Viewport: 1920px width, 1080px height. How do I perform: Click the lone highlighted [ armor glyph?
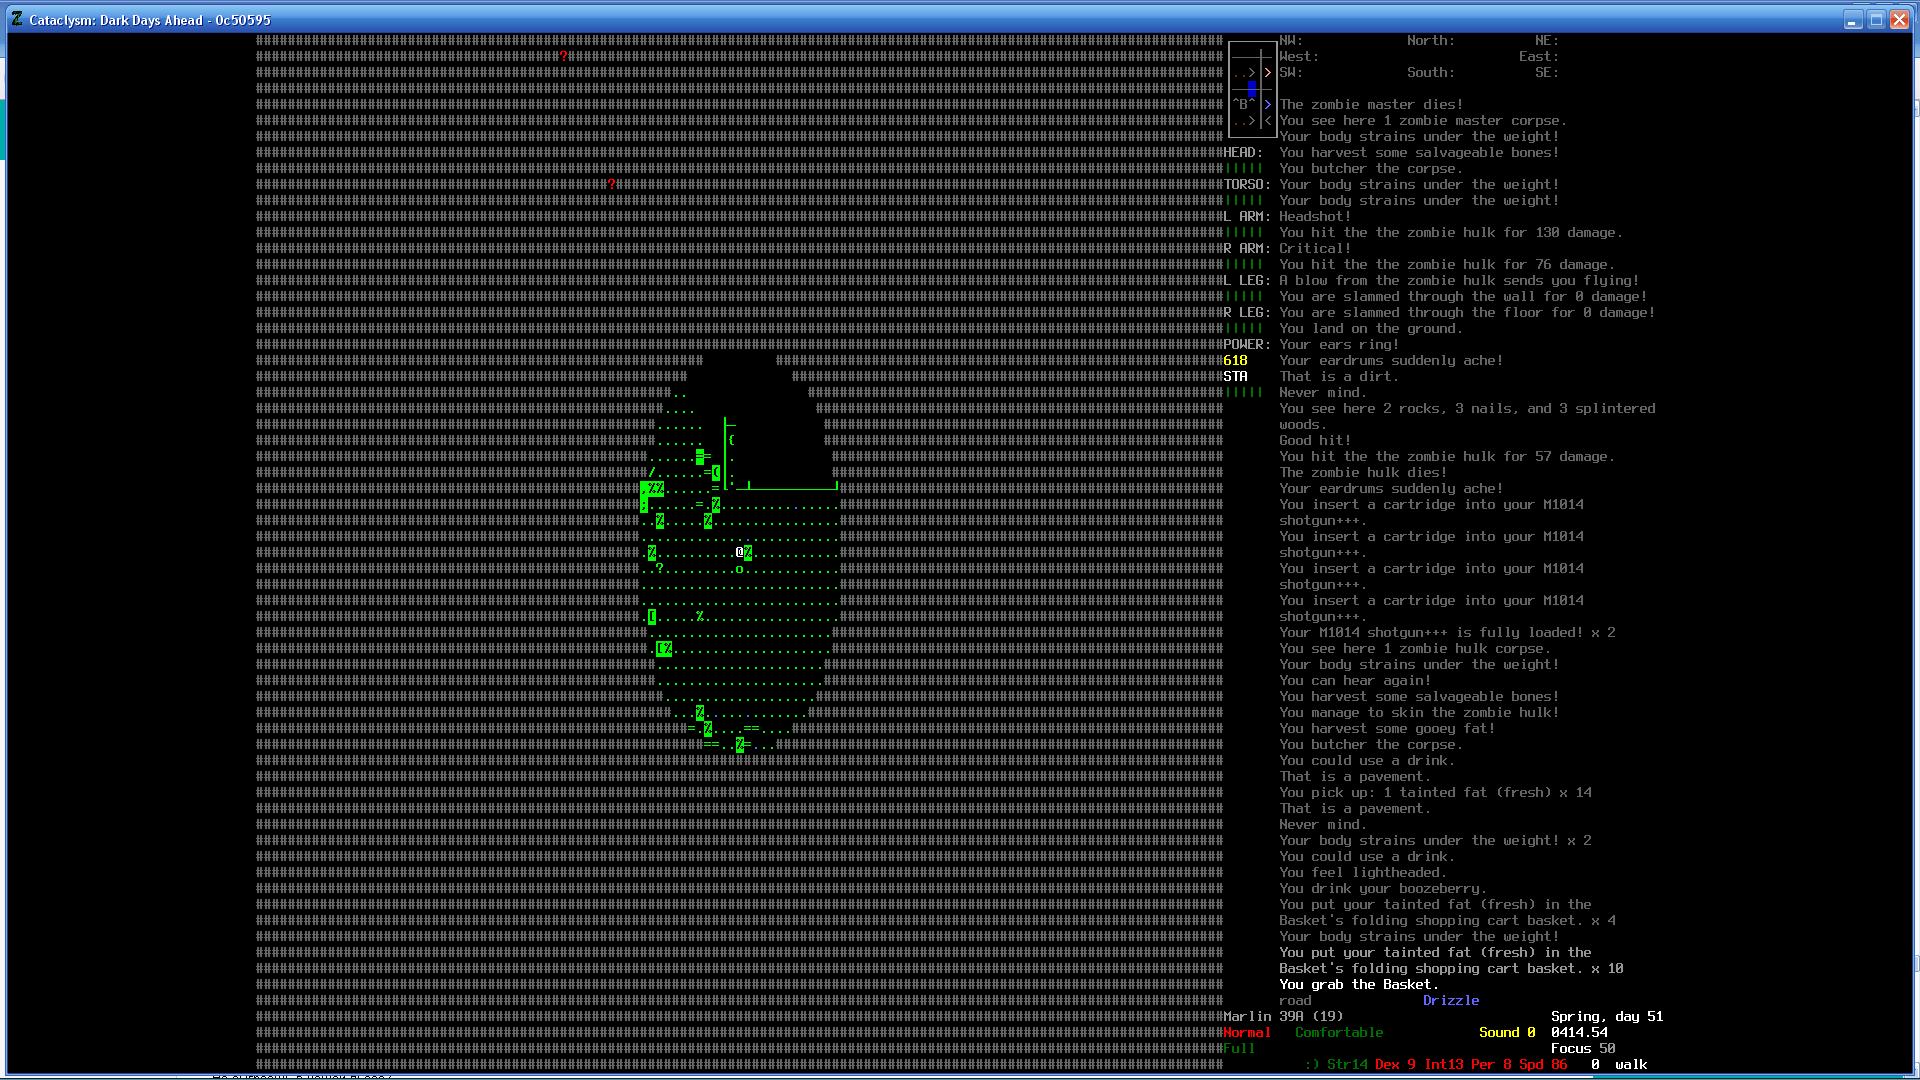coord(652,617)
